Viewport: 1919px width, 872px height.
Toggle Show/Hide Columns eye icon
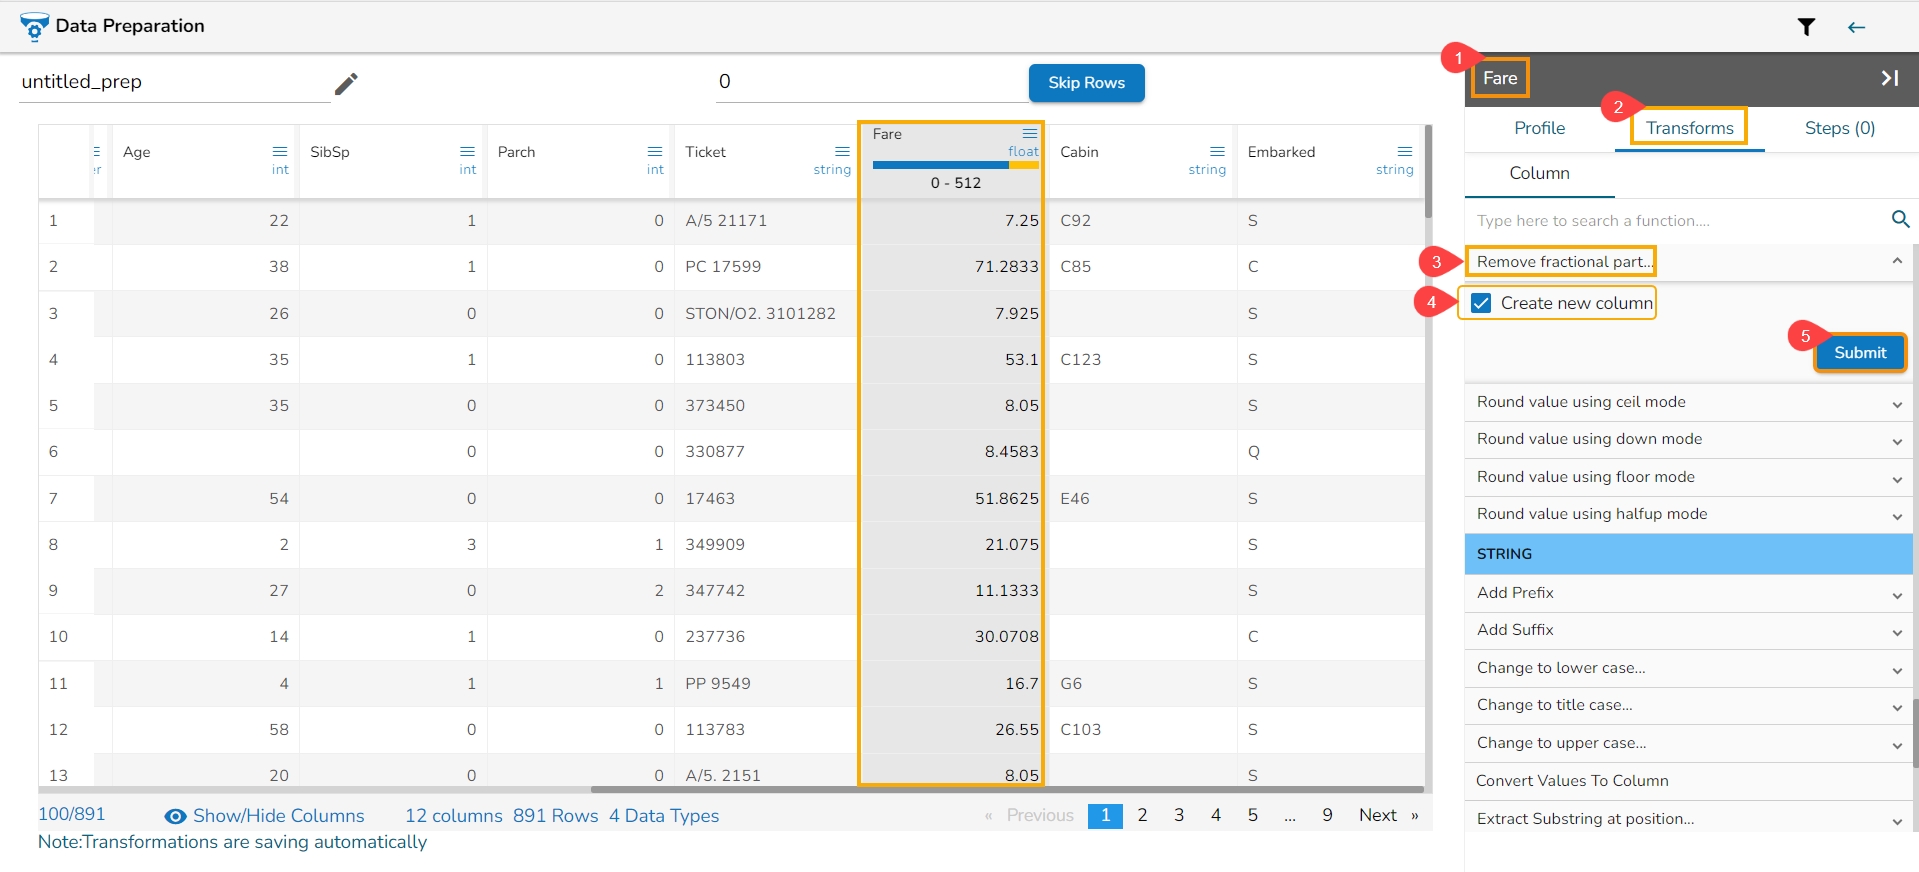(x=175, y=816)
